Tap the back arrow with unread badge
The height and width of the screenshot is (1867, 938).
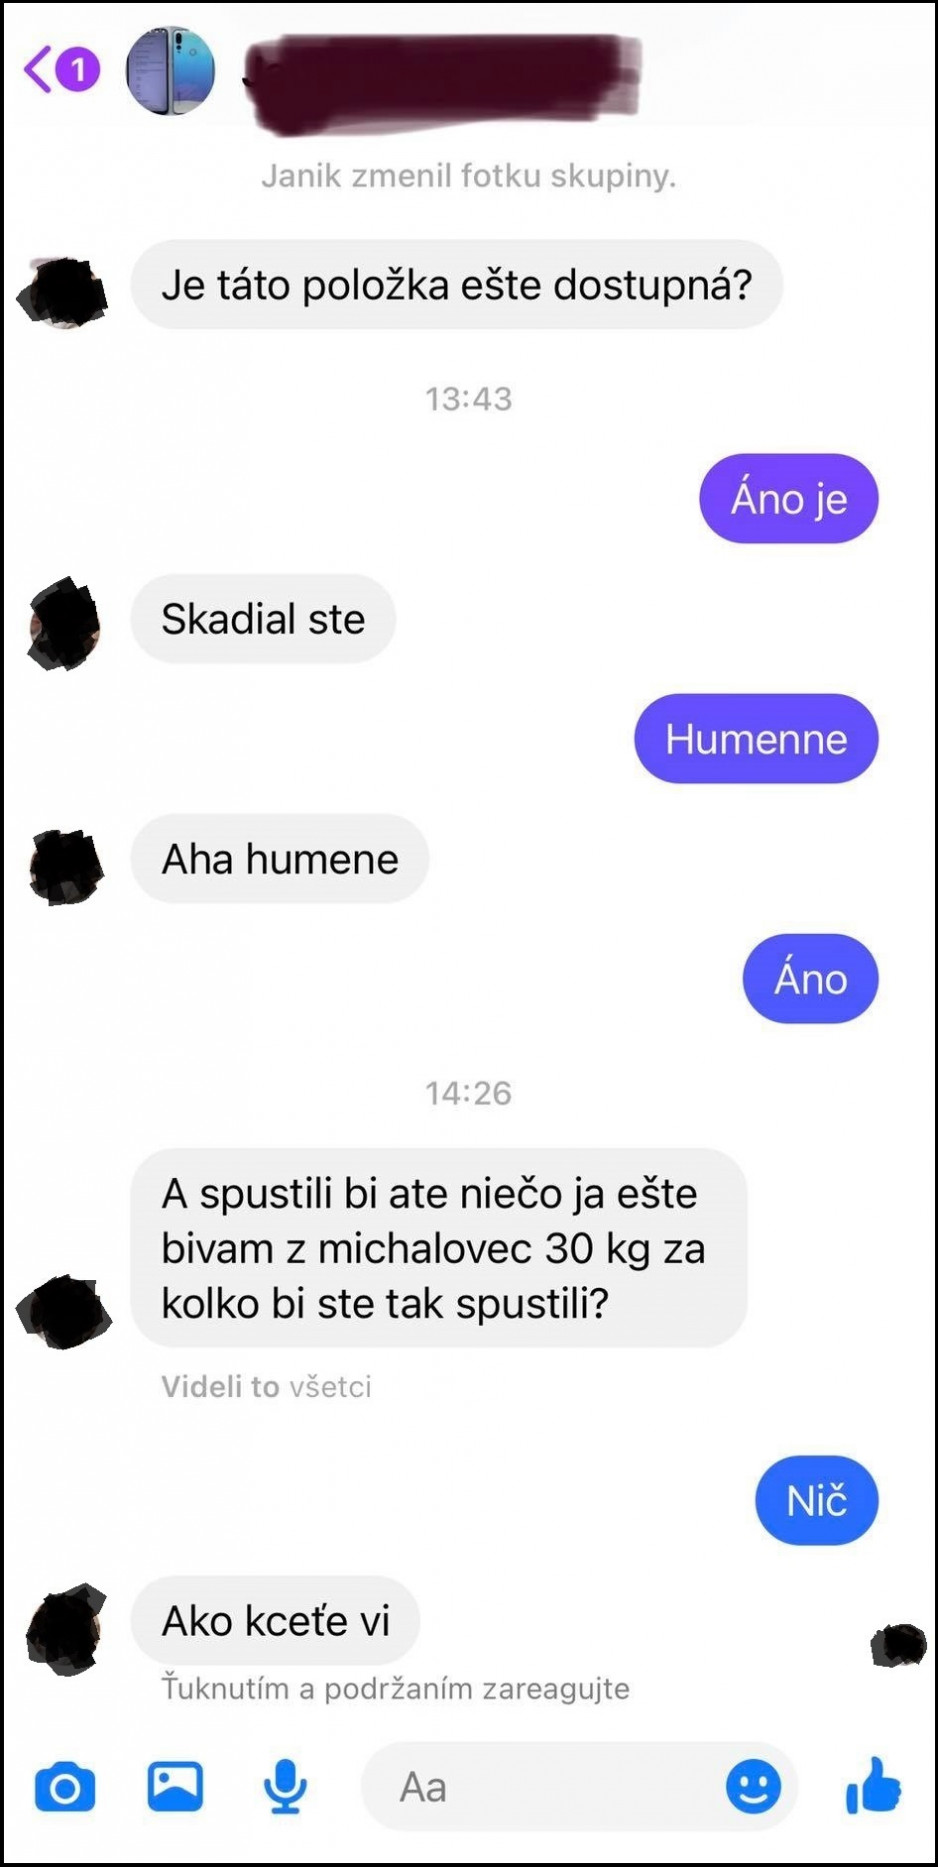tap(62, 70)
